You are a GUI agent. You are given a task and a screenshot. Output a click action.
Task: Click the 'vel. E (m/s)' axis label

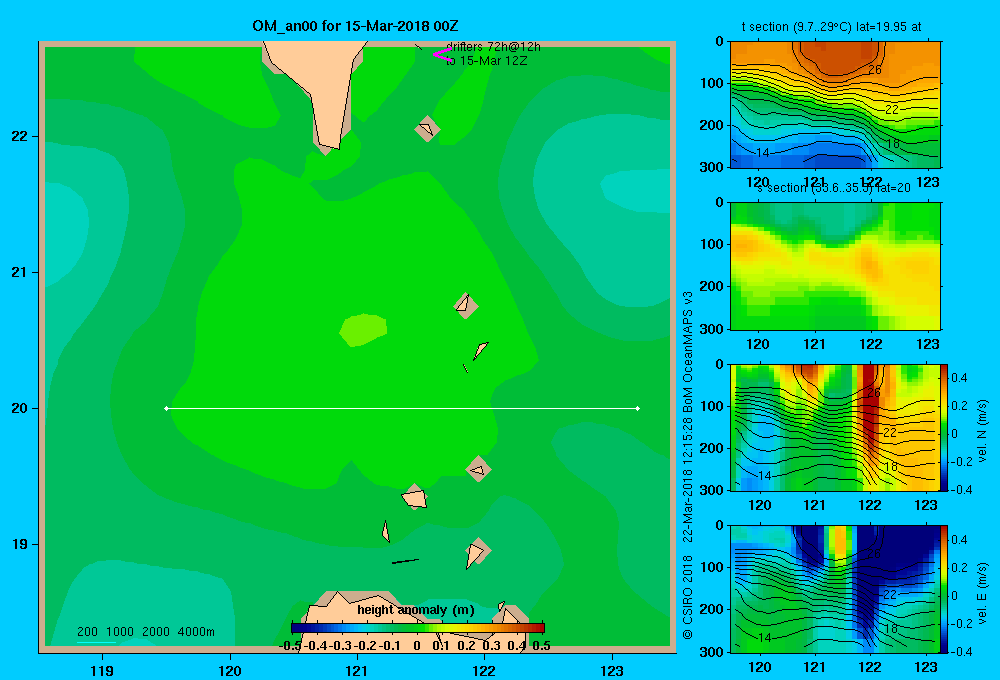click(x=982, y=593)
